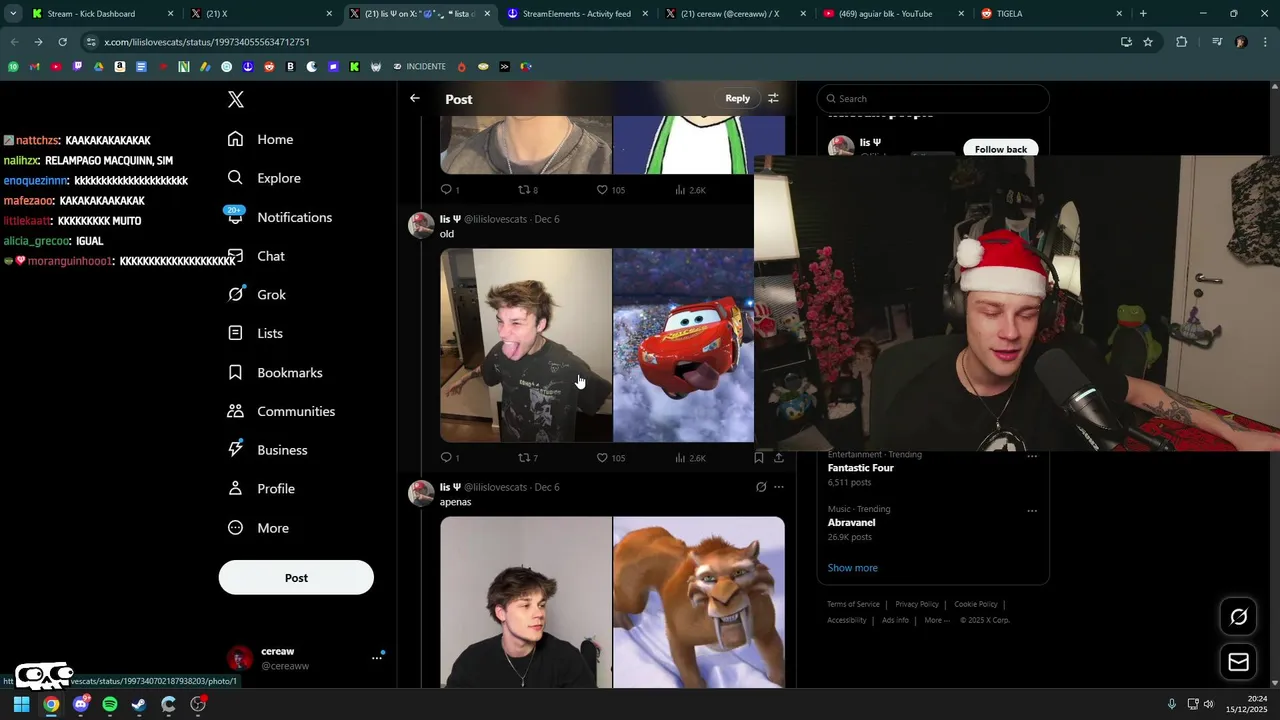1280x720 pixels.
Task: Open Profile from the sidebar
Action: click(x=261, y=489)
